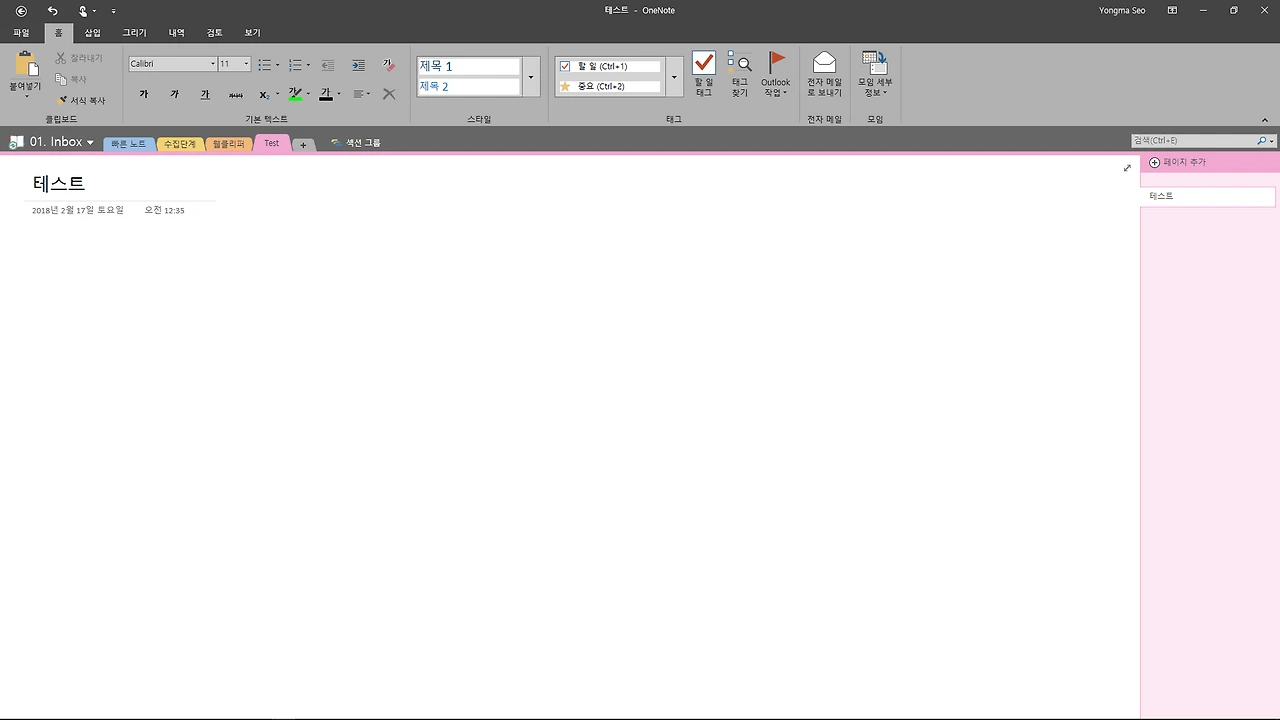Open the Customize Quick Access Toolbar arrow
1280x720 pixels.
pos(113,11)
